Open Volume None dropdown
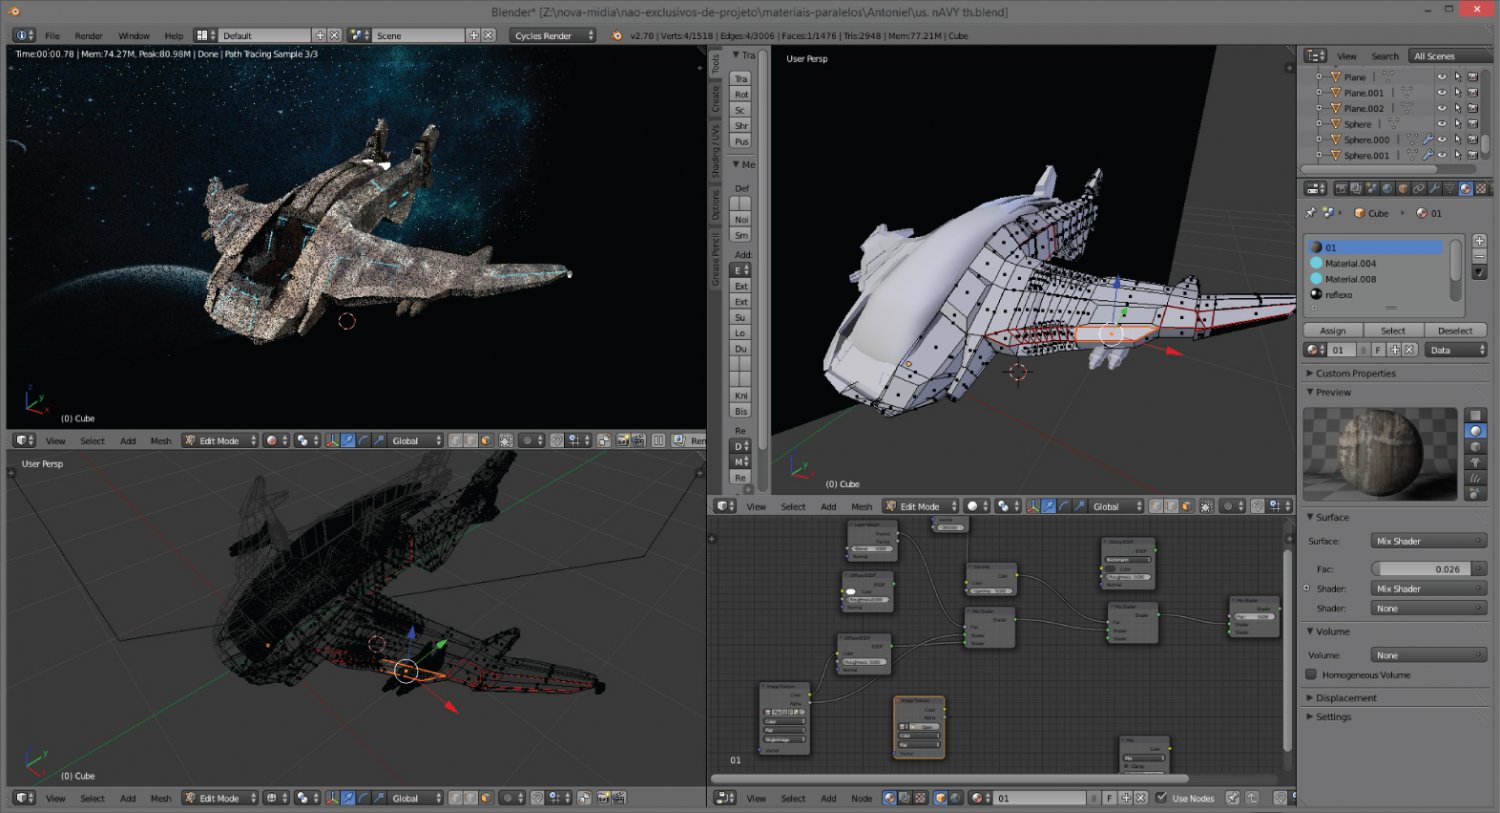This screenshot has height=813, width=1500. 1428,655
